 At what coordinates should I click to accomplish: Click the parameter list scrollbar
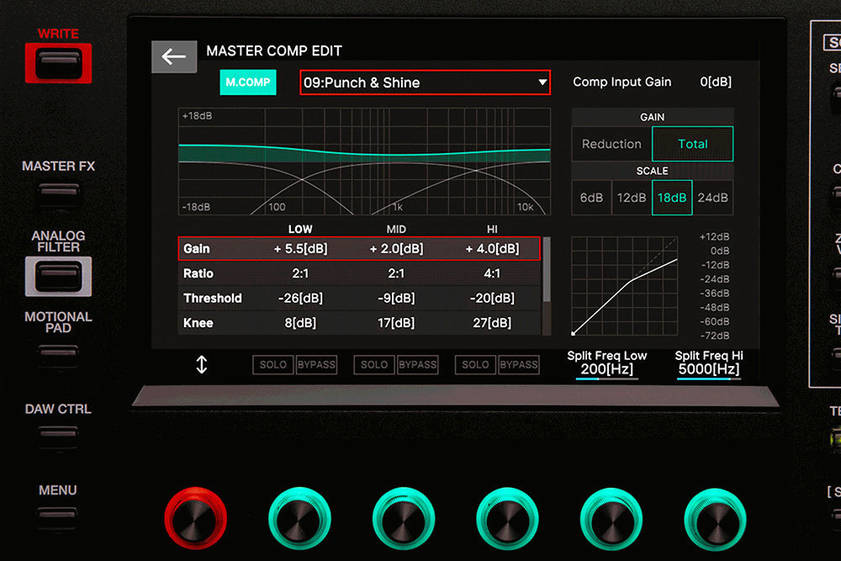coord(545,272)
